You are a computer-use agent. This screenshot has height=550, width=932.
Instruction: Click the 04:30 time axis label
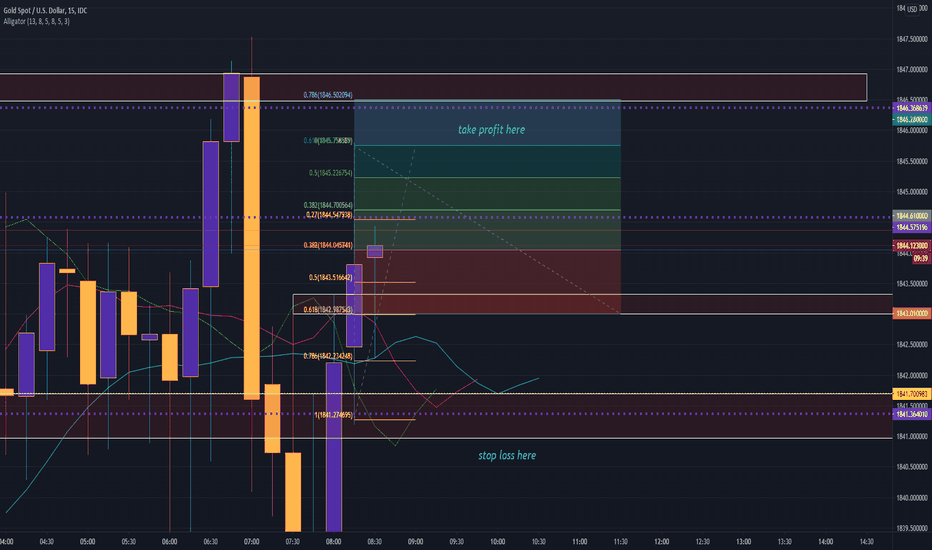[46, 542]
